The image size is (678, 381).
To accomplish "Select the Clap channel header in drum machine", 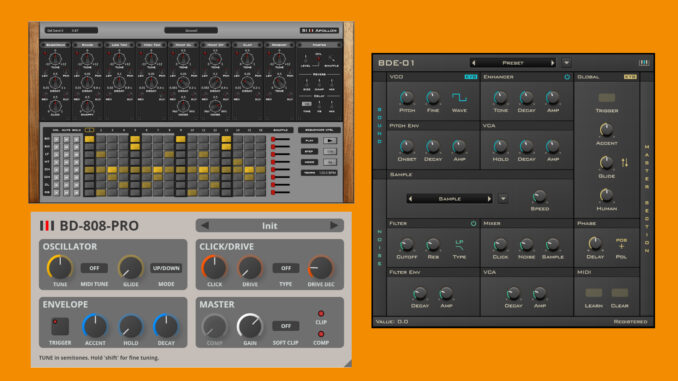I will [247, 45].
